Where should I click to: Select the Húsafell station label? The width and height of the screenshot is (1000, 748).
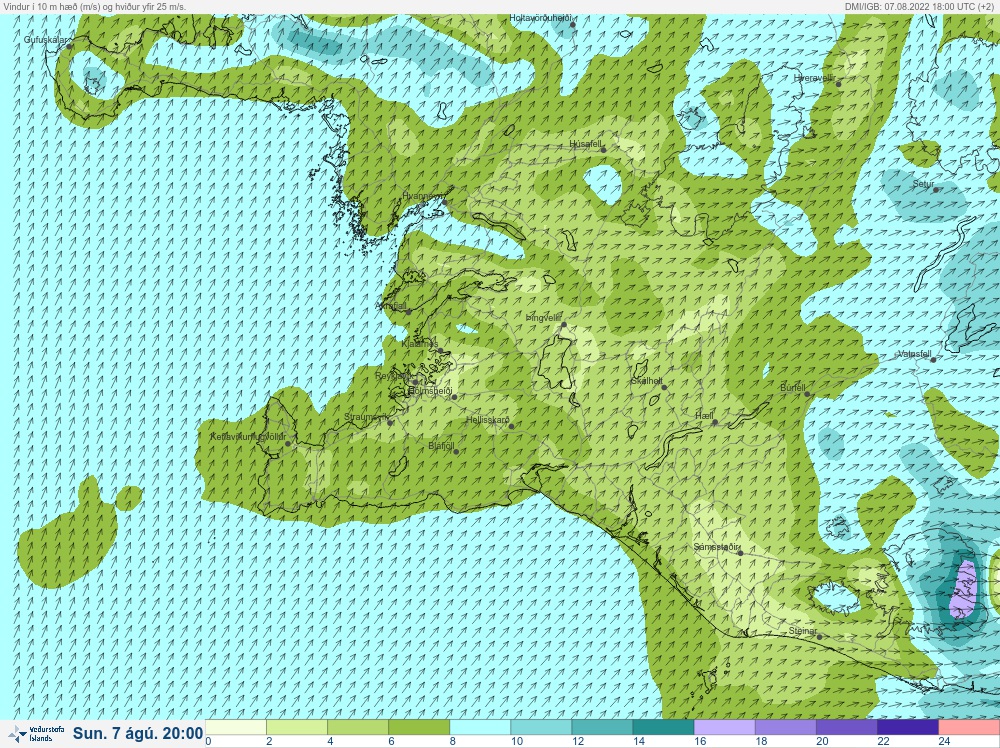pyautogui.click(x=585, y=144)
